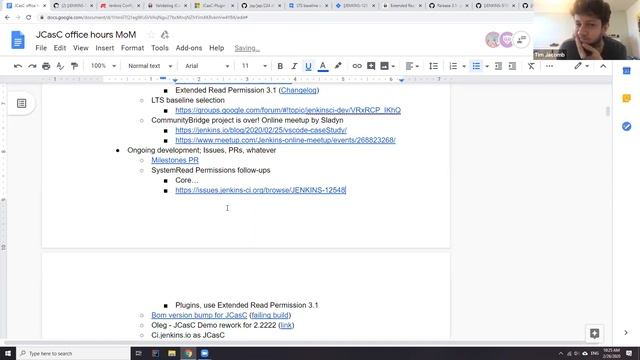Open the meetup.com Jenkins online meetup link

pyautogui.click(x=286, y=140)
